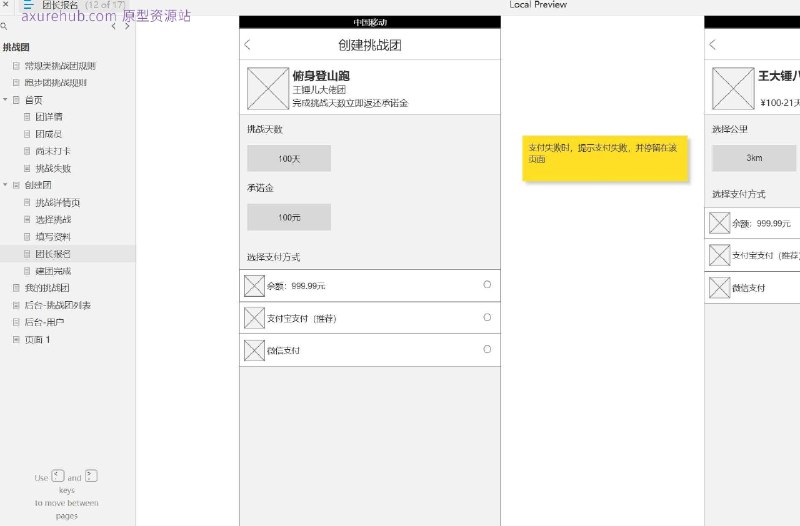Click the 选择支付方式 label in center screen
This screenshot has height=526, width=800.
pos(273,257)
